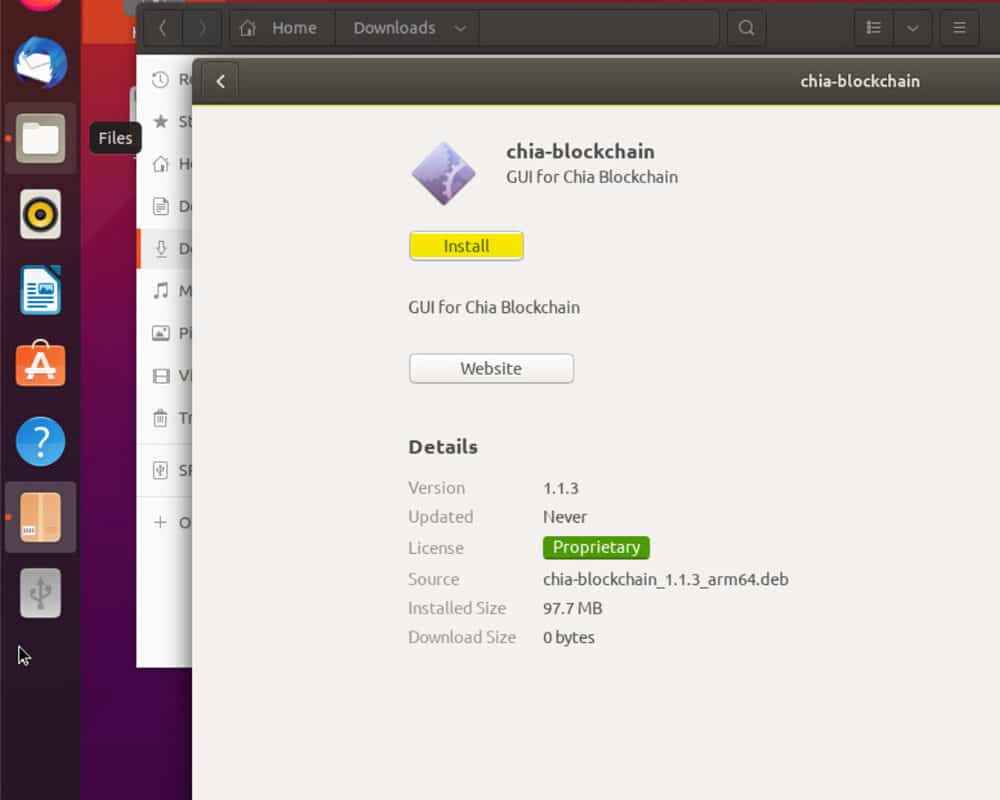Click the Starred star icon in sidebar
This screenshot has width=1000, height=800.
pos(161,121)
